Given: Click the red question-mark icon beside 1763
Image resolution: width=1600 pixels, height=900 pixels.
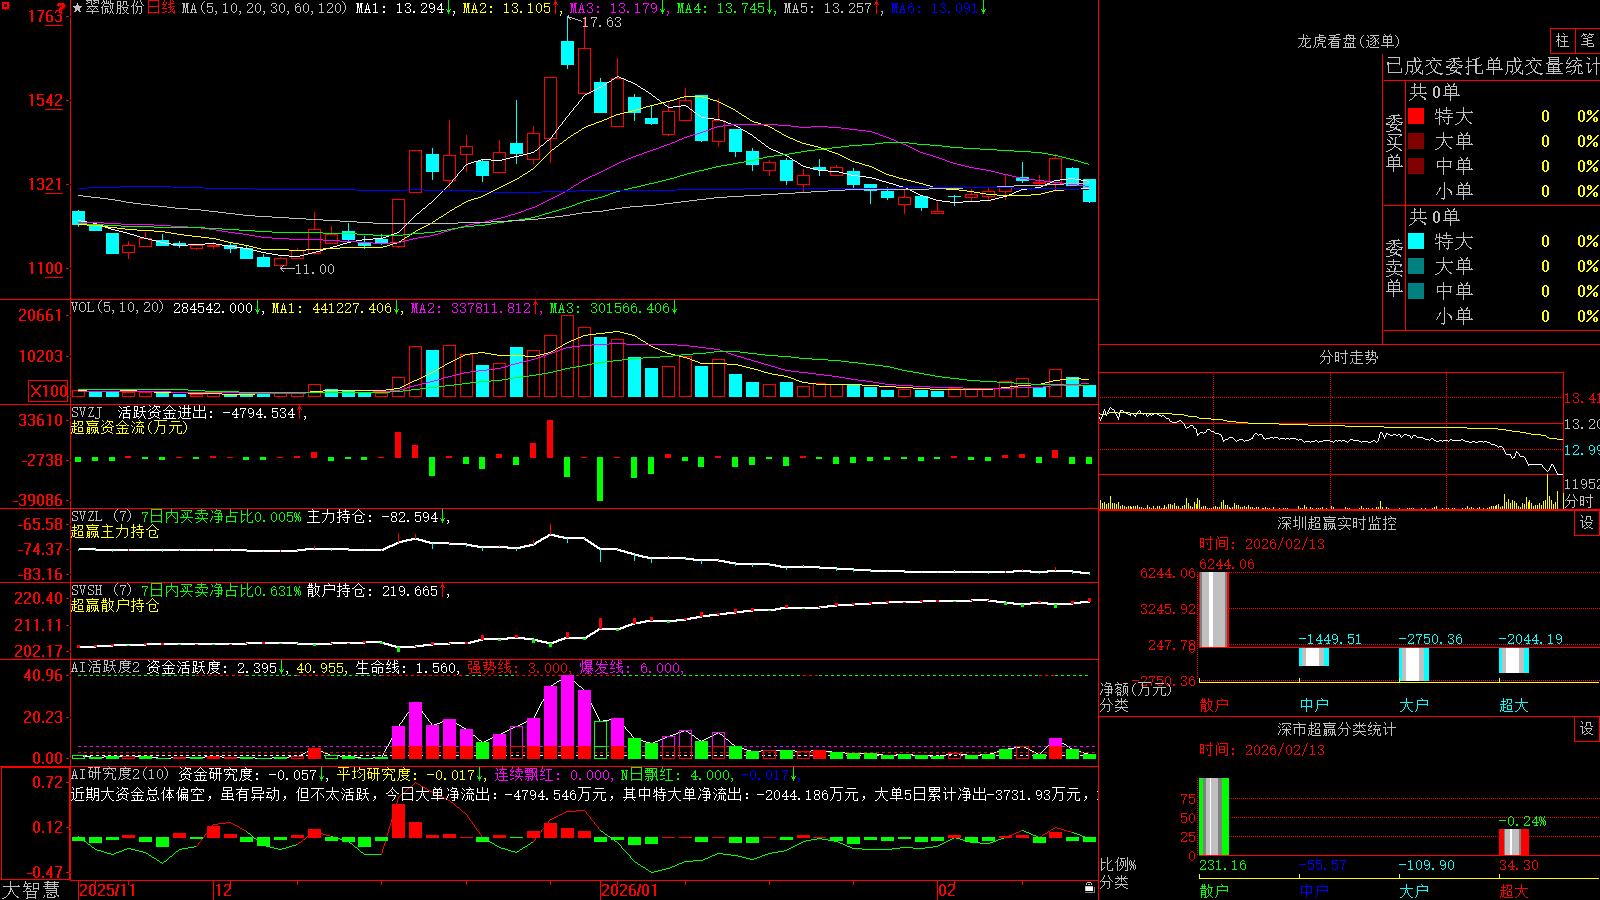Looking at the screenshot, I should (x=62, y=8).
